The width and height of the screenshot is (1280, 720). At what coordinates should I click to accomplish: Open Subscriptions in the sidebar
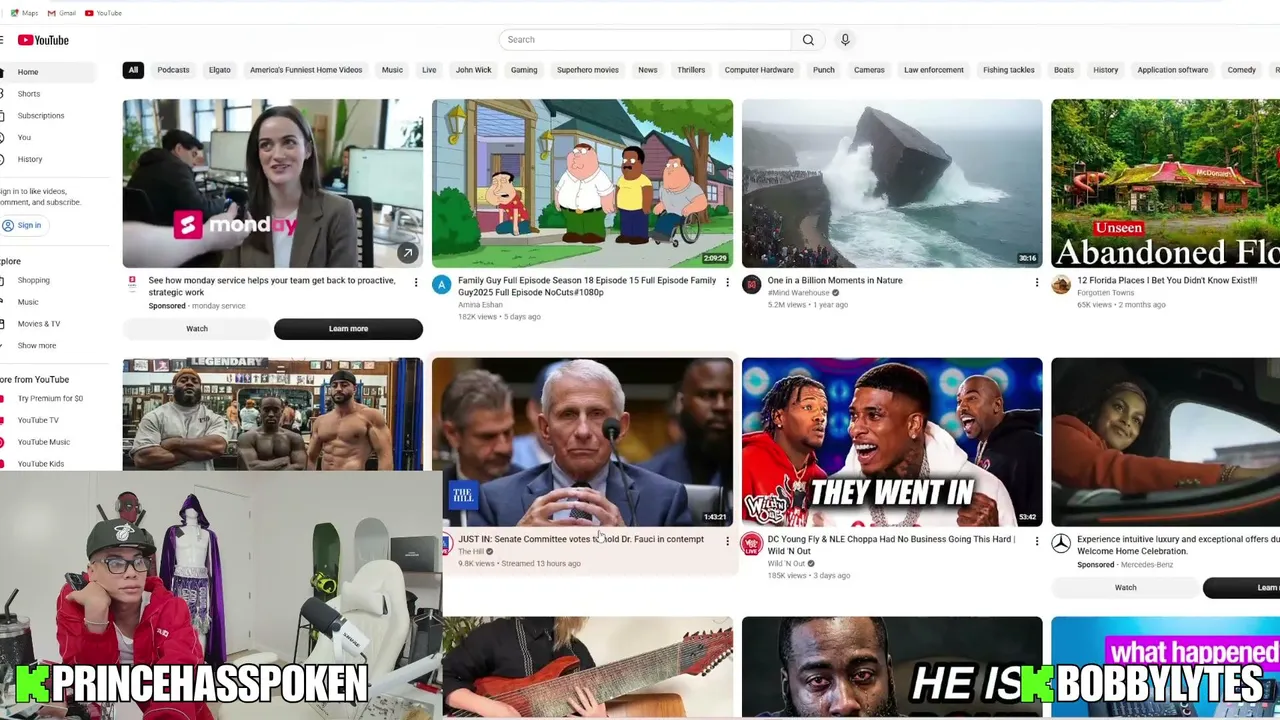click(46, 116)
